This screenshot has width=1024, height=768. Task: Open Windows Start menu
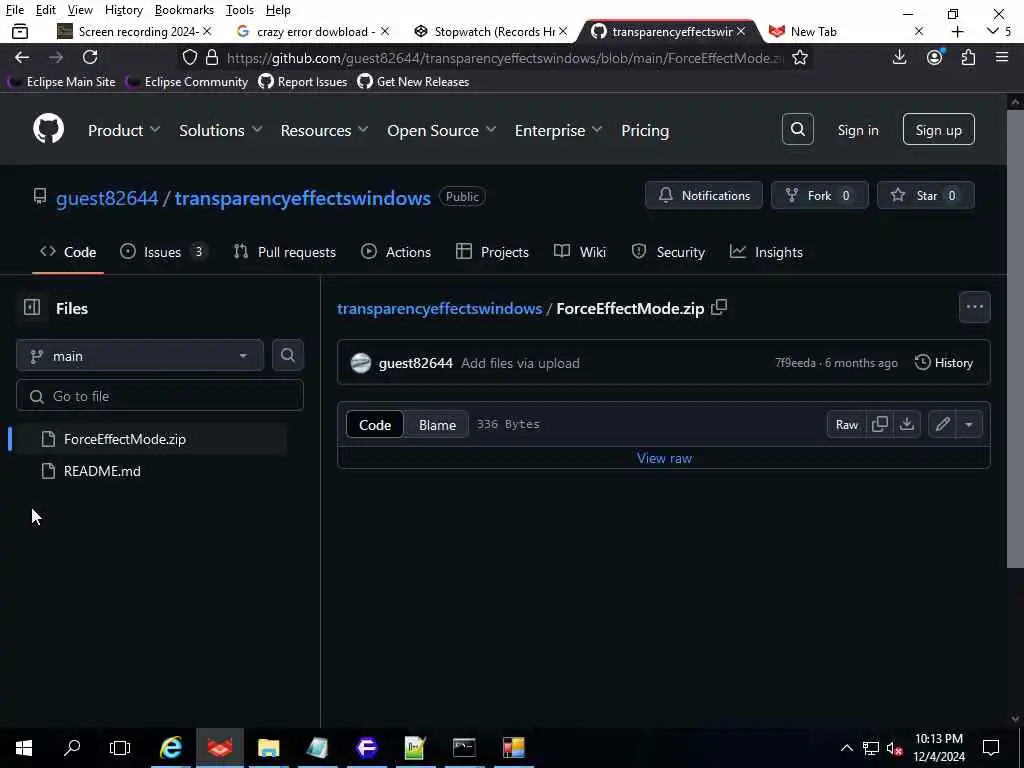24,747
